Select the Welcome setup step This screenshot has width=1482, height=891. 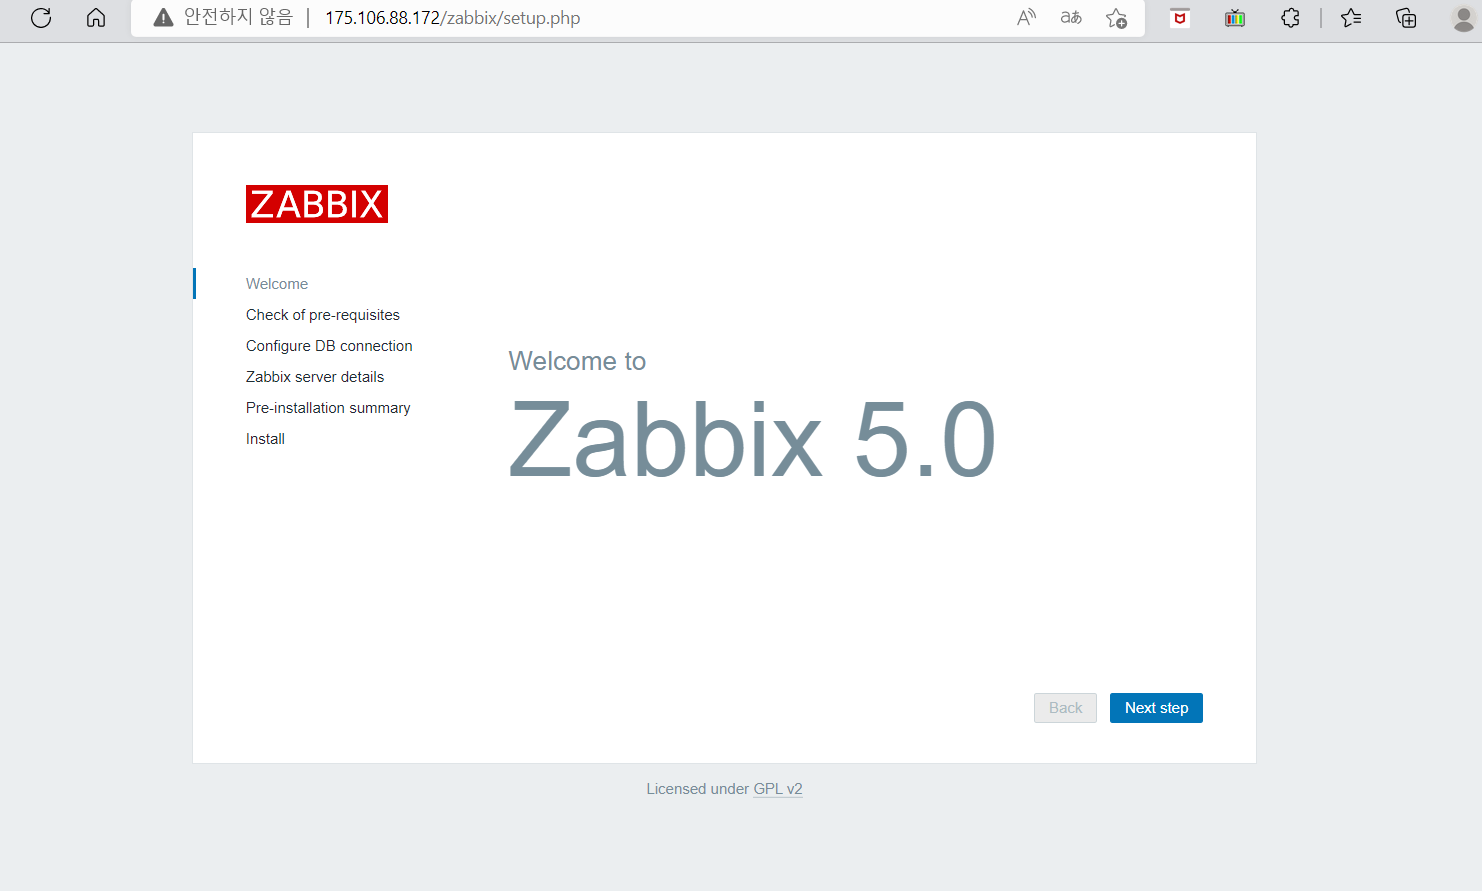tap(277, 284)
